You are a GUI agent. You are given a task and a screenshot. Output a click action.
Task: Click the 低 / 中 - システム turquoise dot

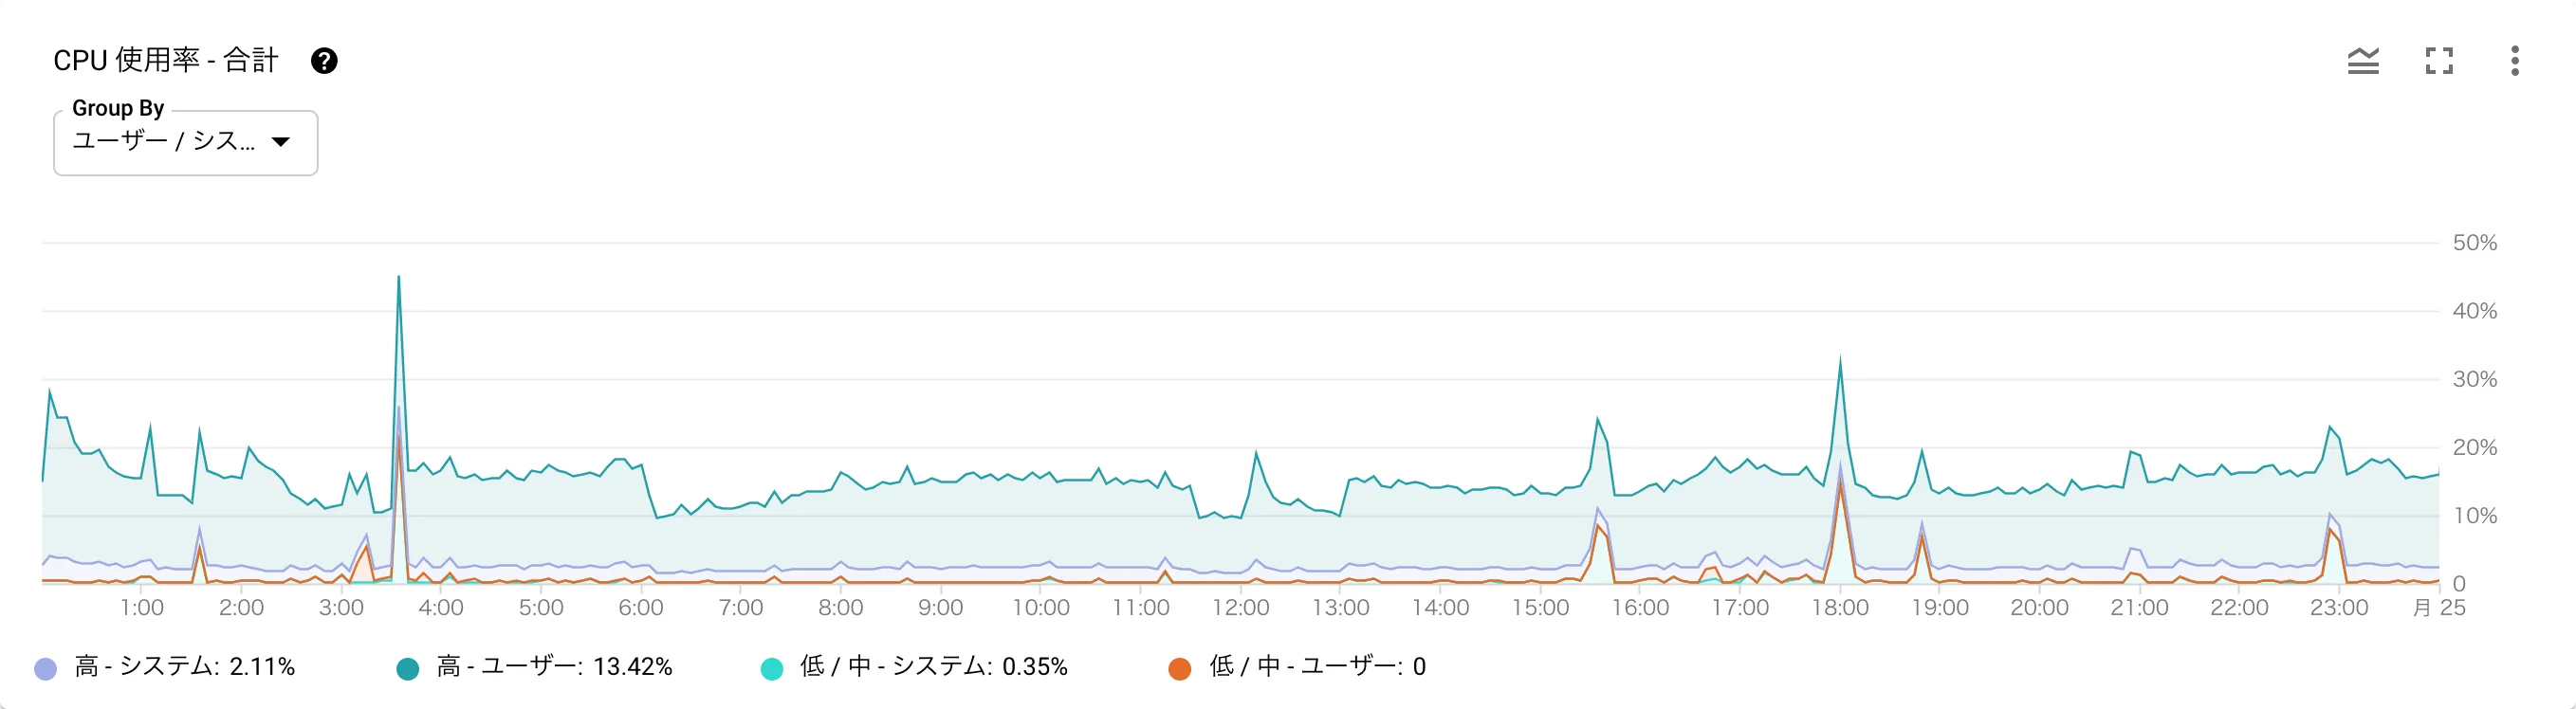(772, 669)
